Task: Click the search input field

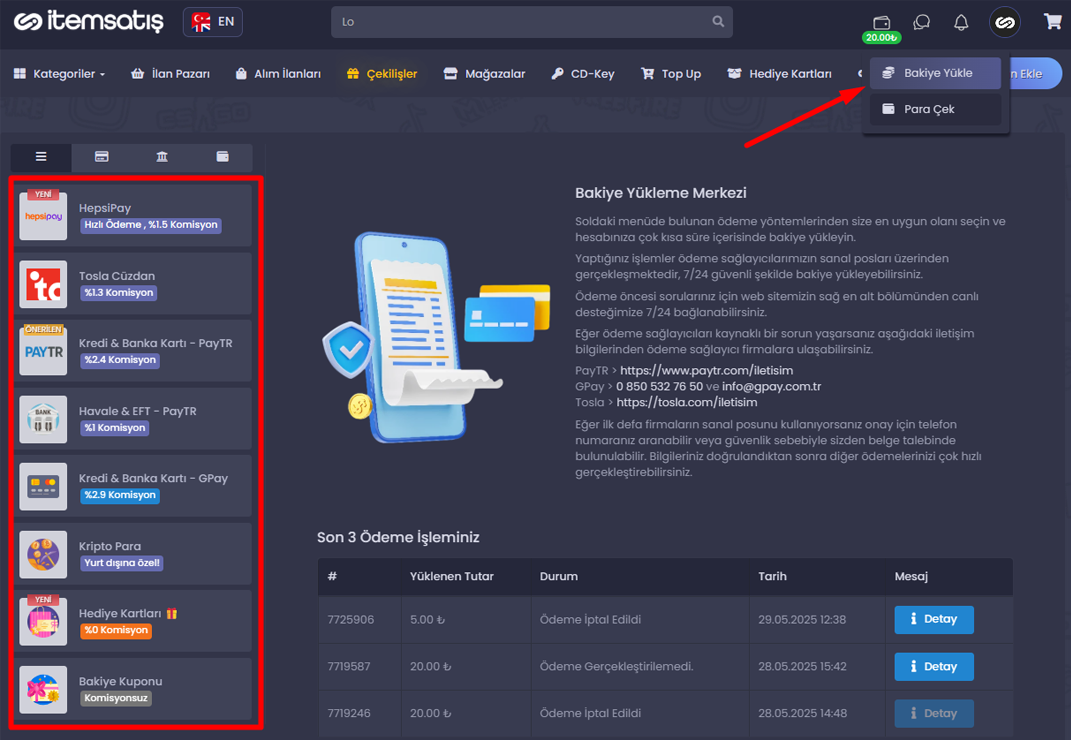Action: pyautogui.click(x=531, y=22)
